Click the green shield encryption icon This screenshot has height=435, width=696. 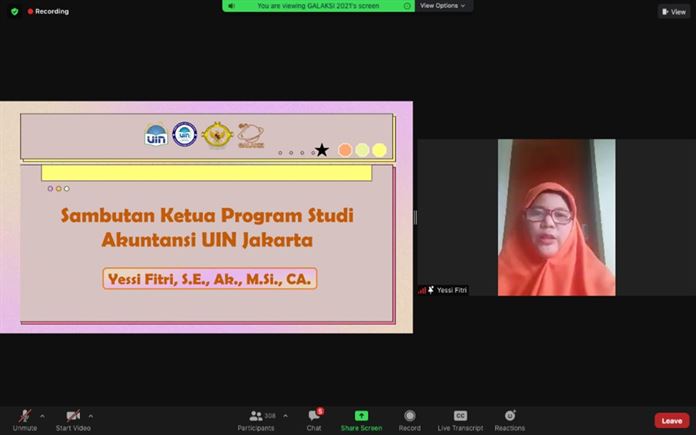tap(15, 12)
